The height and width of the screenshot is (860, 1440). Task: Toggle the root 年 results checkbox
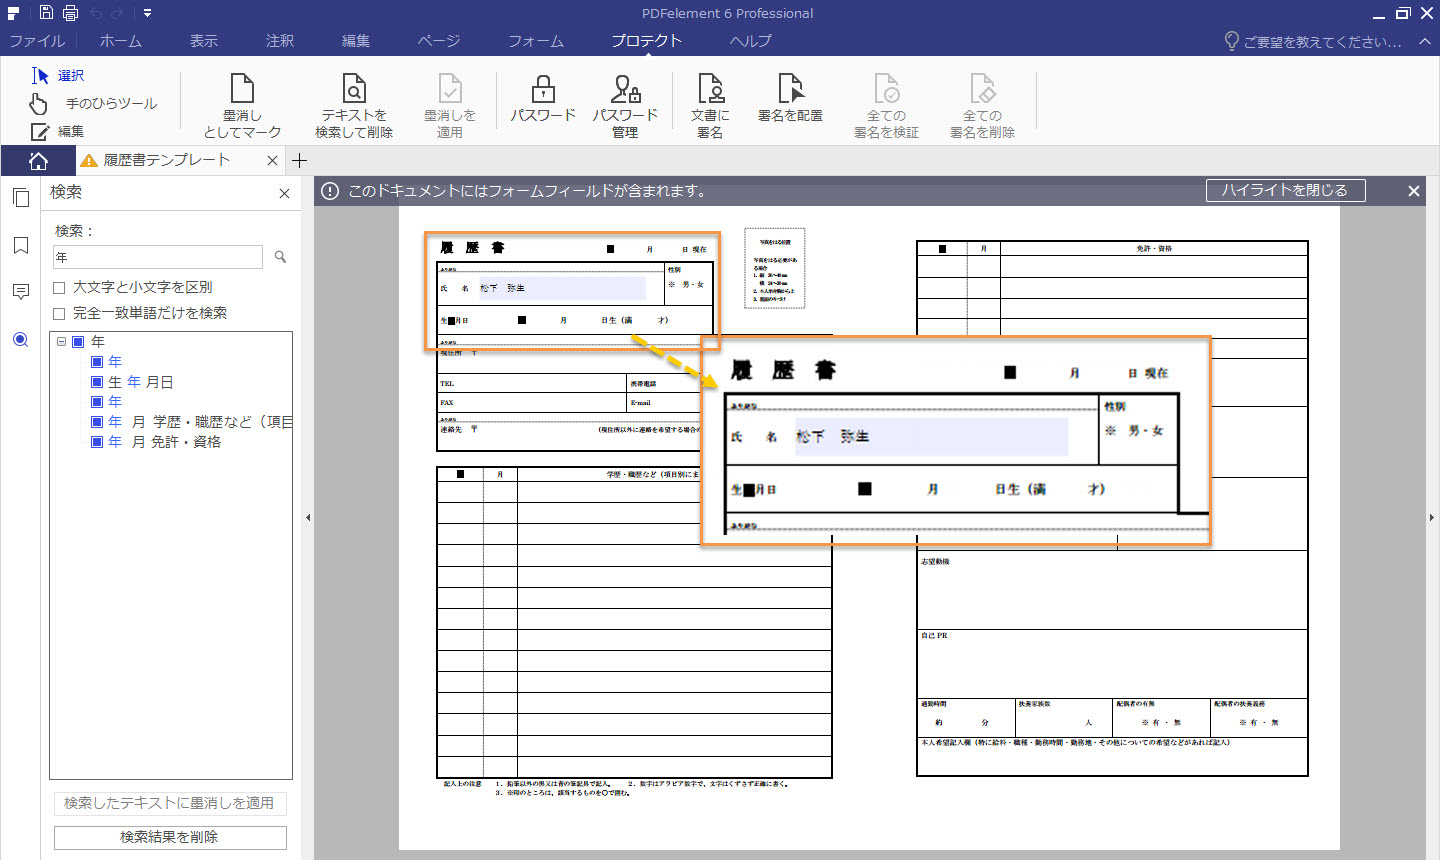(78, 341)
